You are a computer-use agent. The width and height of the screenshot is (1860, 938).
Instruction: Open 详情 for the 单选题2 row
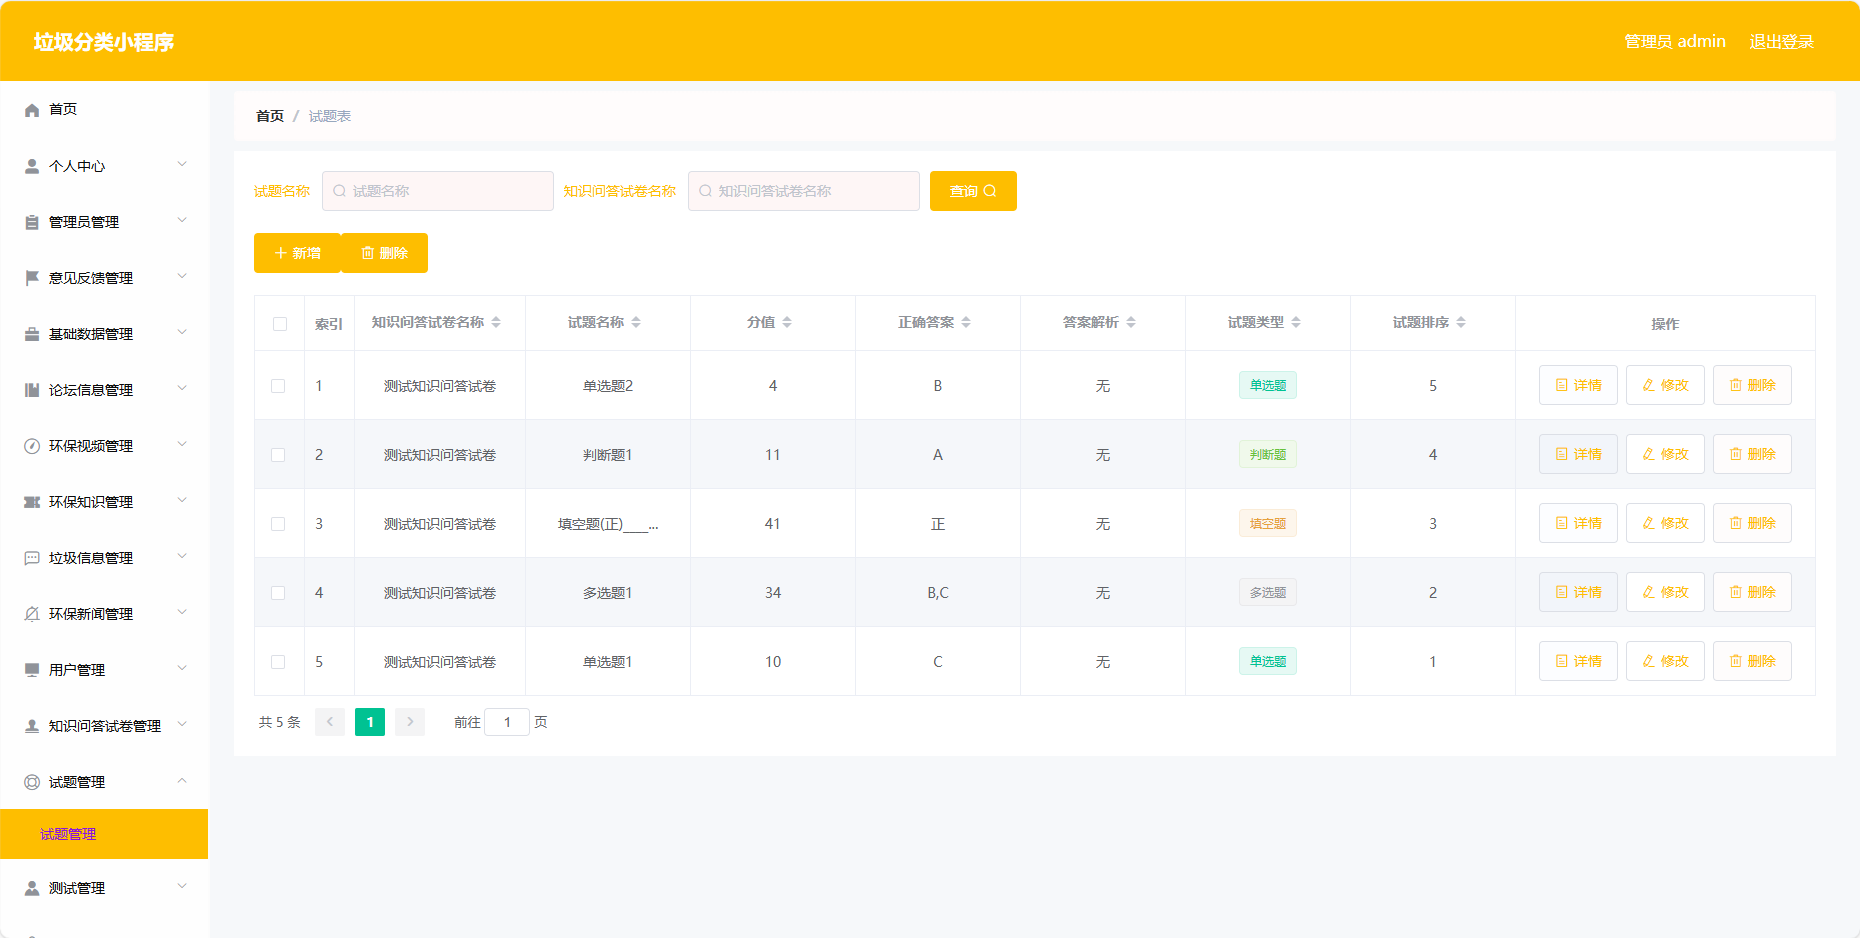(1578, 385)
